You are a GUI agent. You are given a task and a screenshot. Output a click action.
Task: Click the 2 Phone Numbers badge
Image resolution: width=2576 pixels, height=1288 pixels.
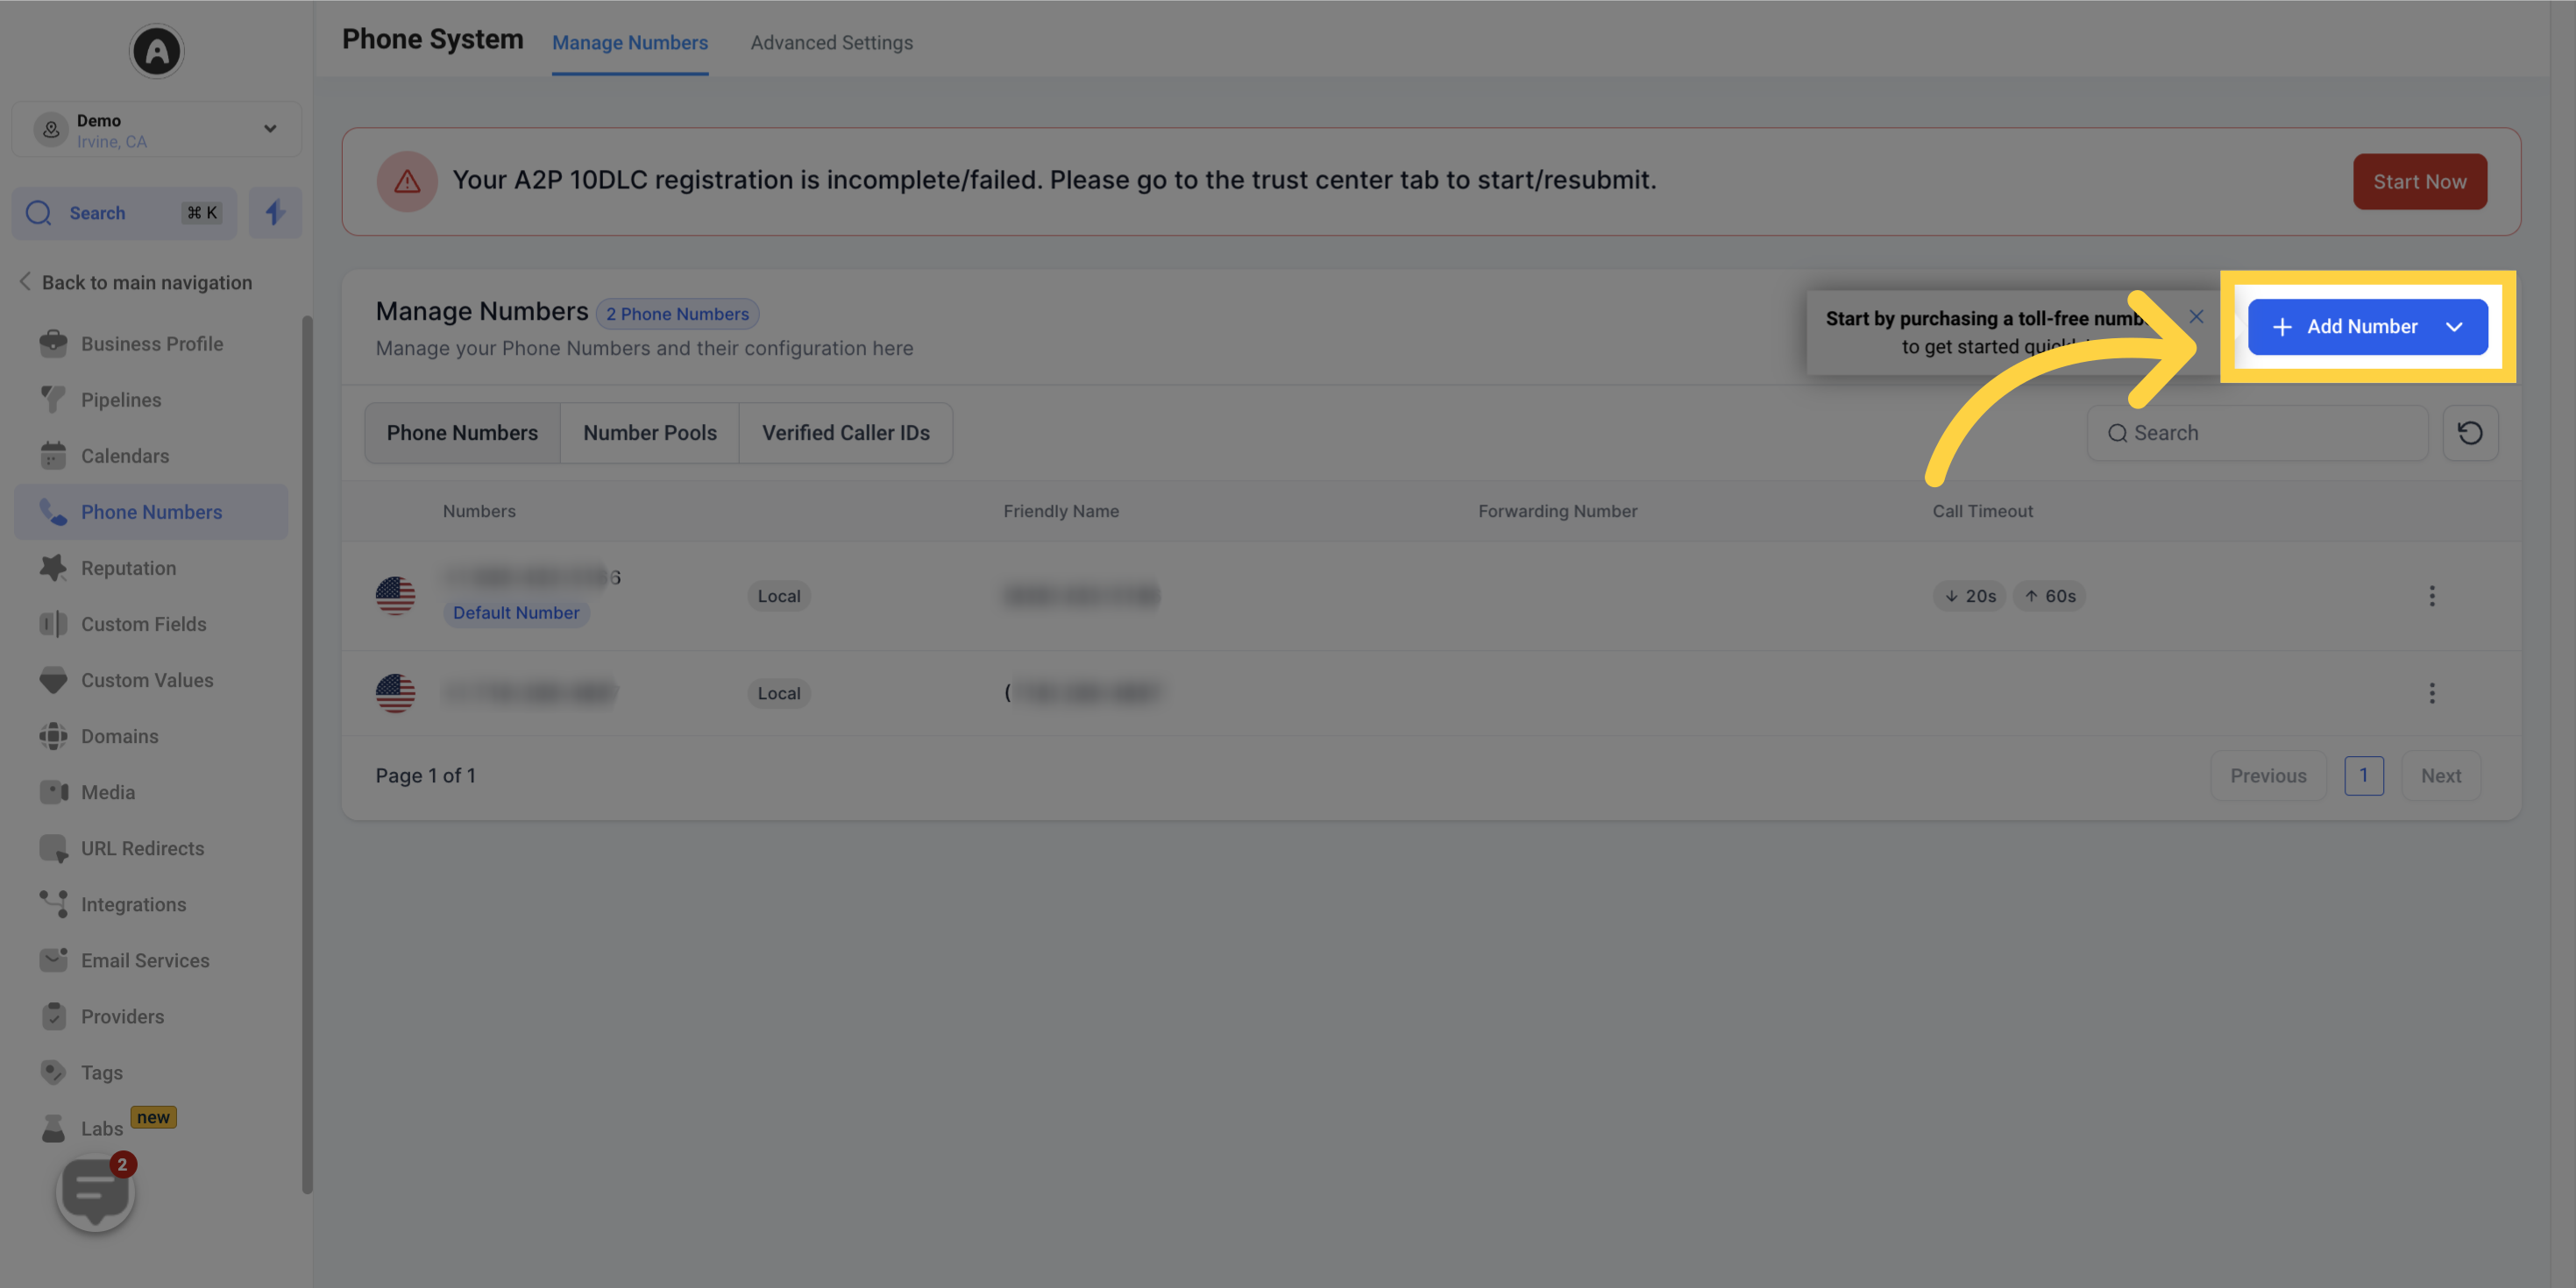coord(677,314)
